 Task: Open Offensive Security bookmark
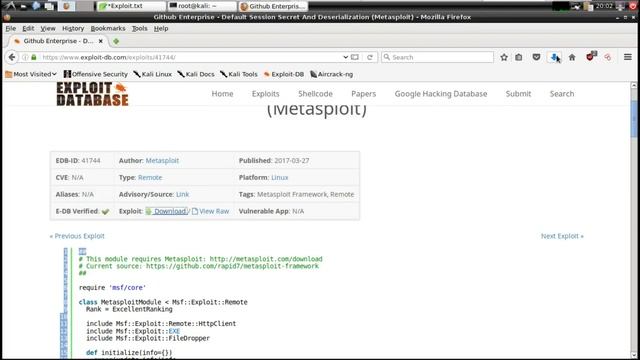click(x=96, y=74)
